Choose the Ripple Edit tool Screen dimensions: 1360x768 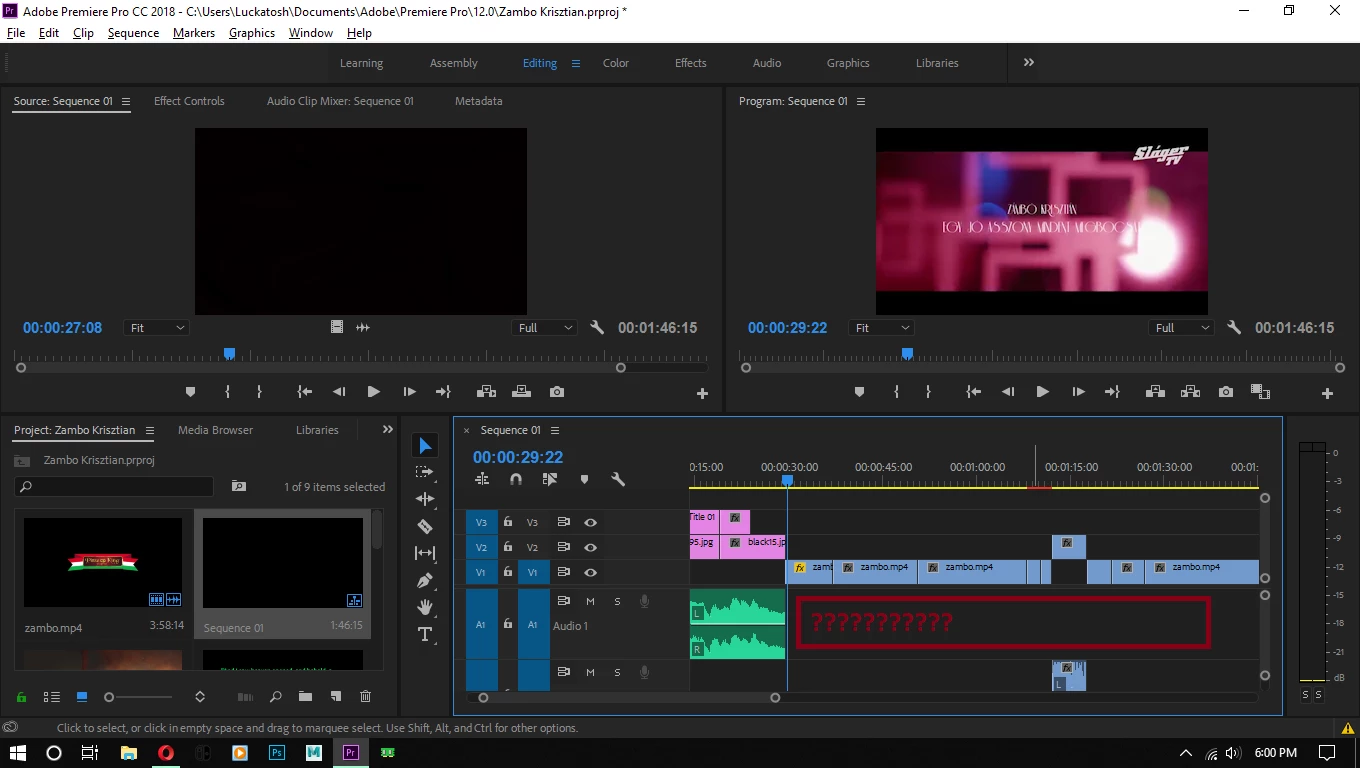click(425, 499)
